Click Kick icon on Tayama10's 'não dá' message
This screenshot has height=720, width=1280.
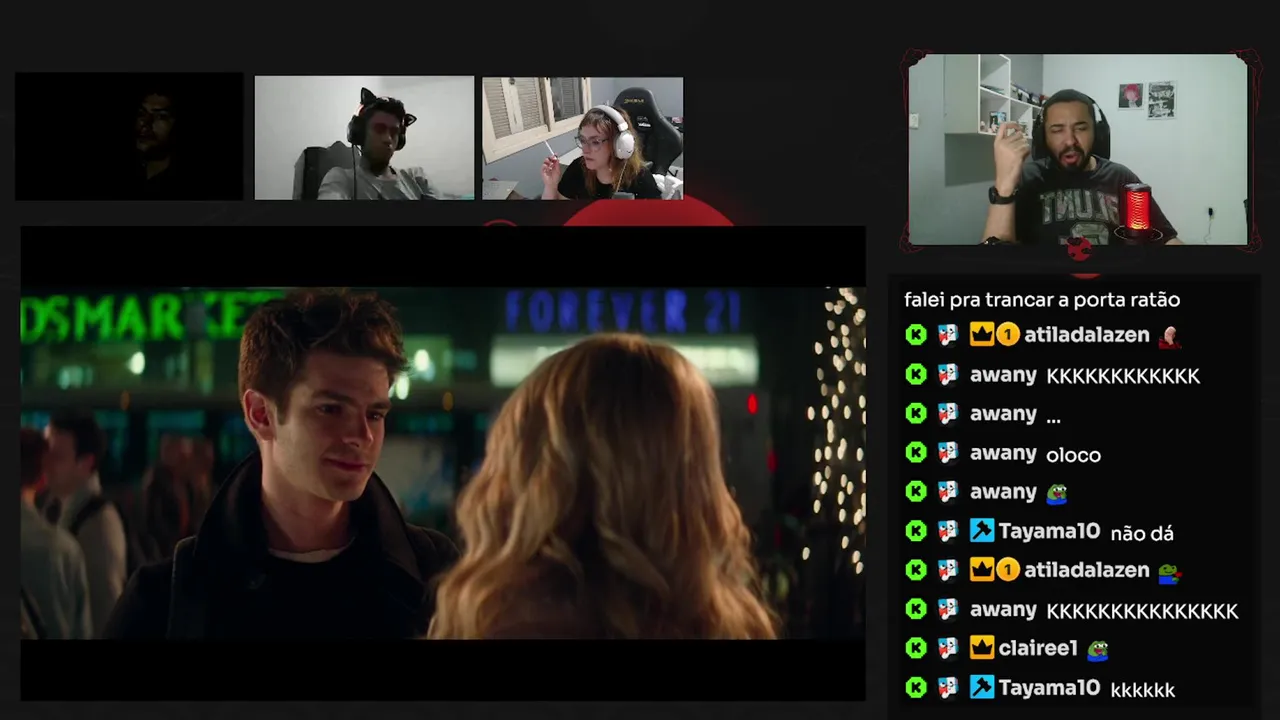click(916, 531)
